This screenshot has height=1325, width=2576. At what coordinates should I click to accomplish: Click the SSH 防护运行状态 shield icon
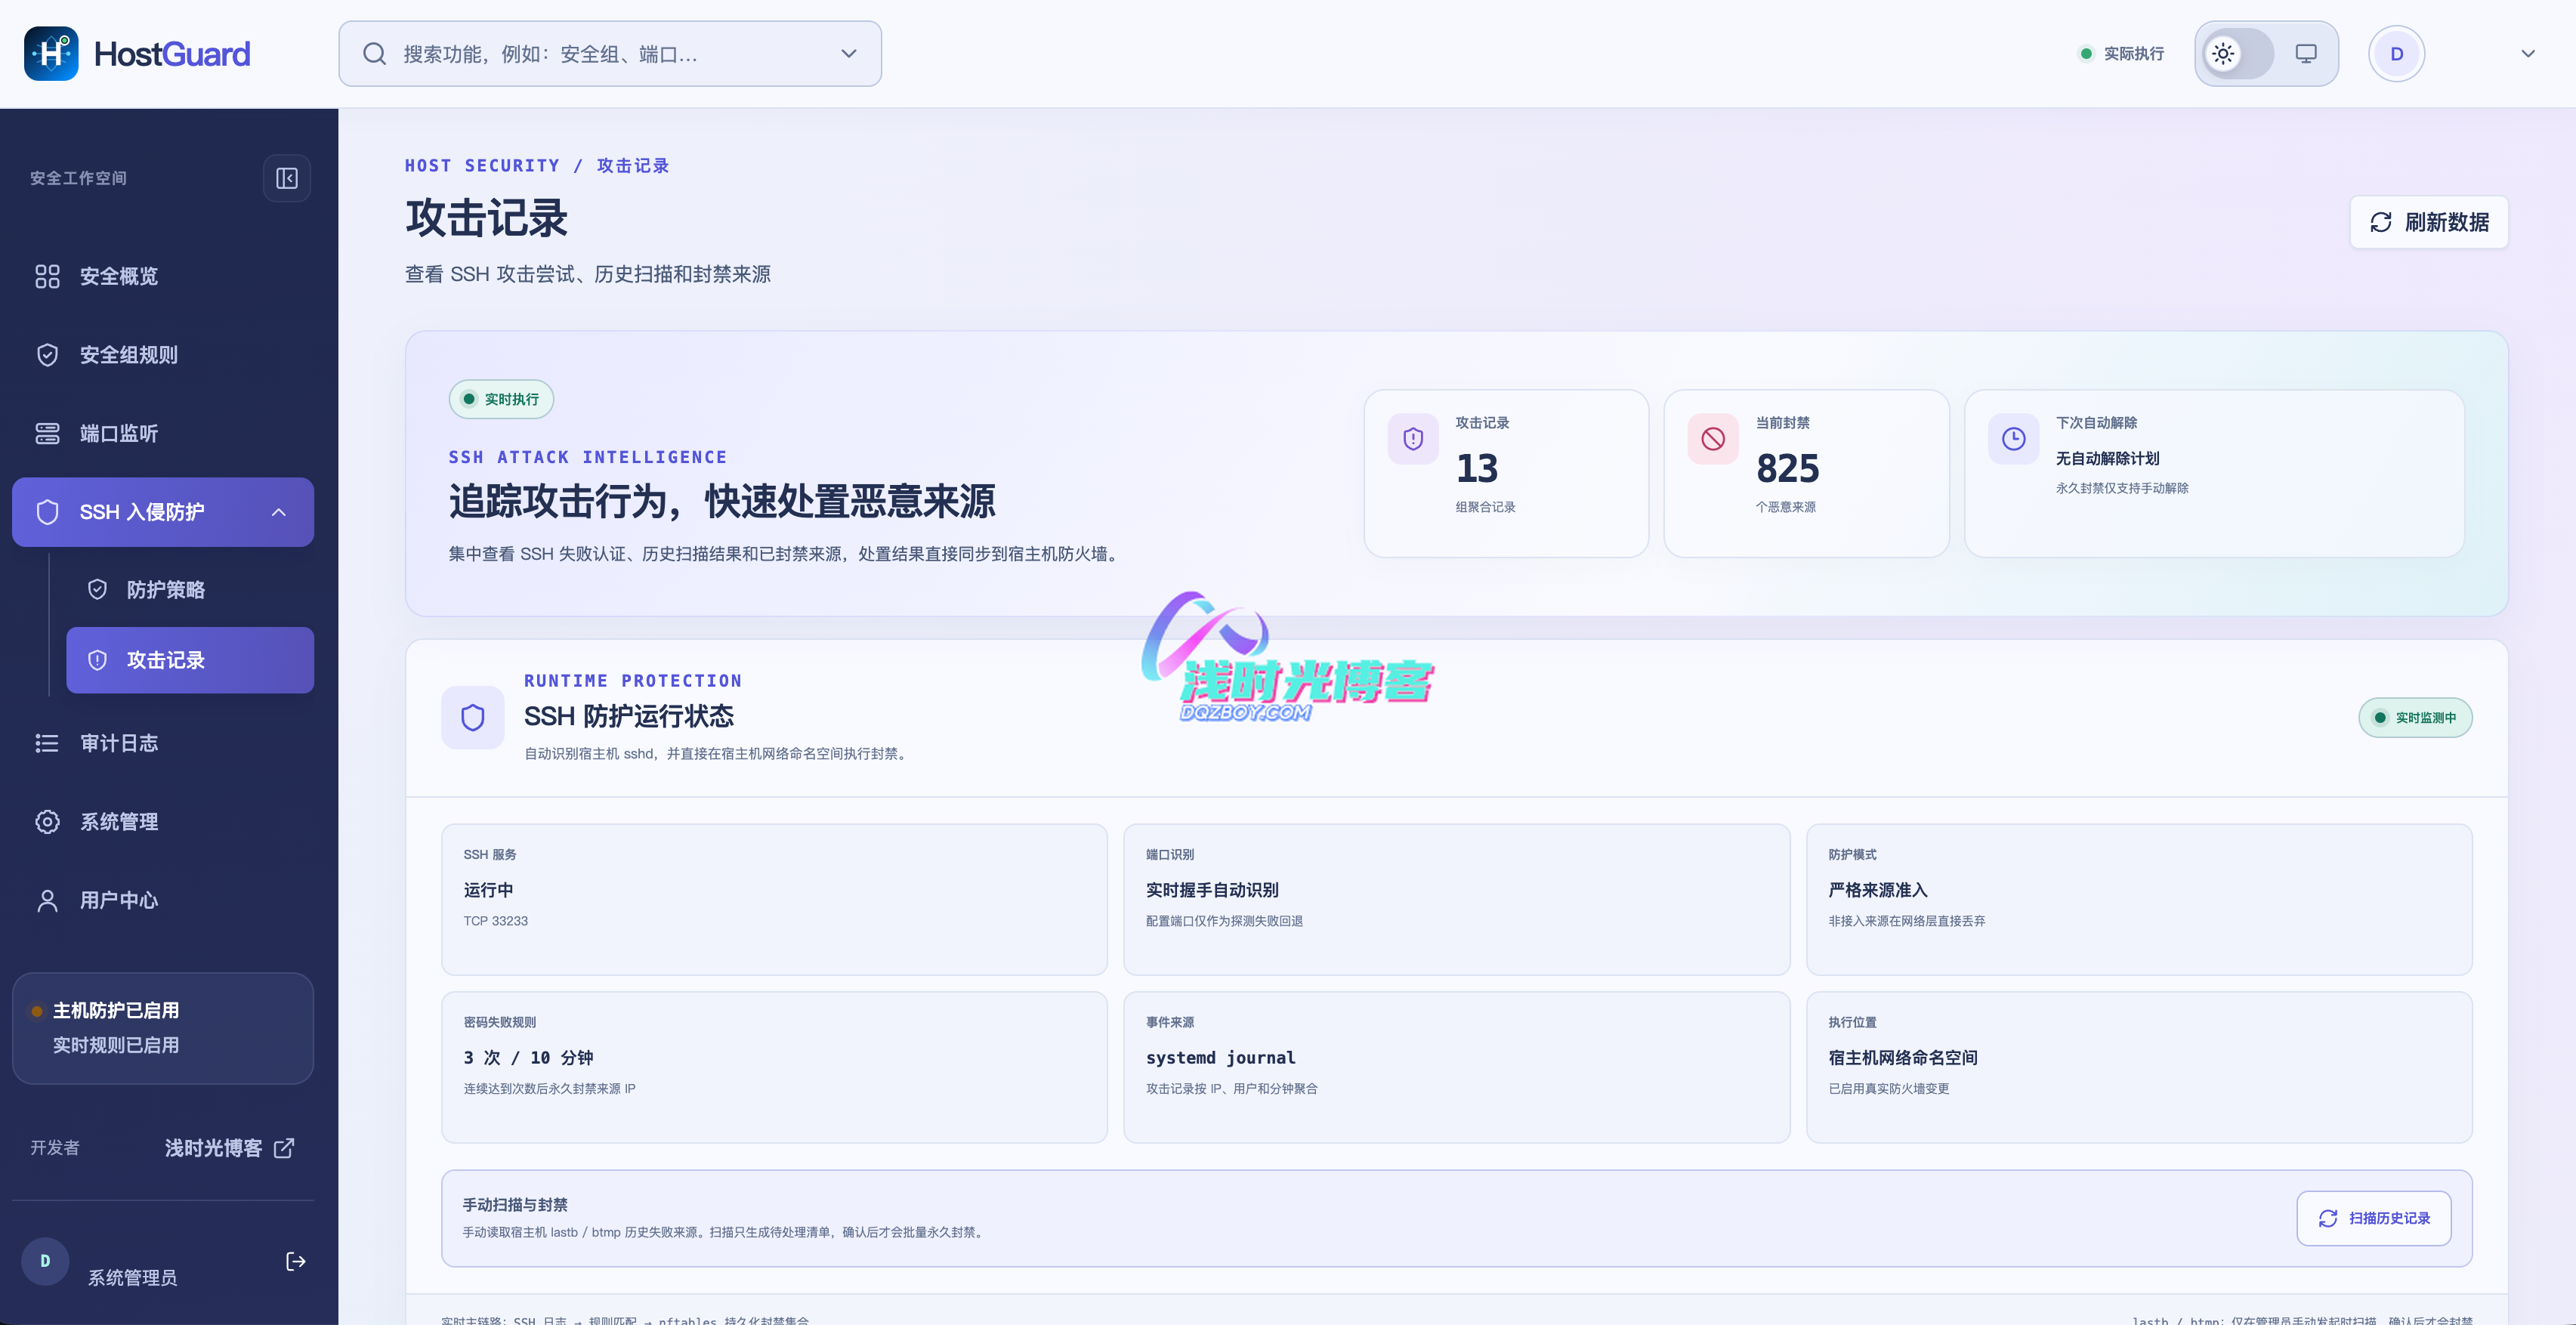point(473,717)
